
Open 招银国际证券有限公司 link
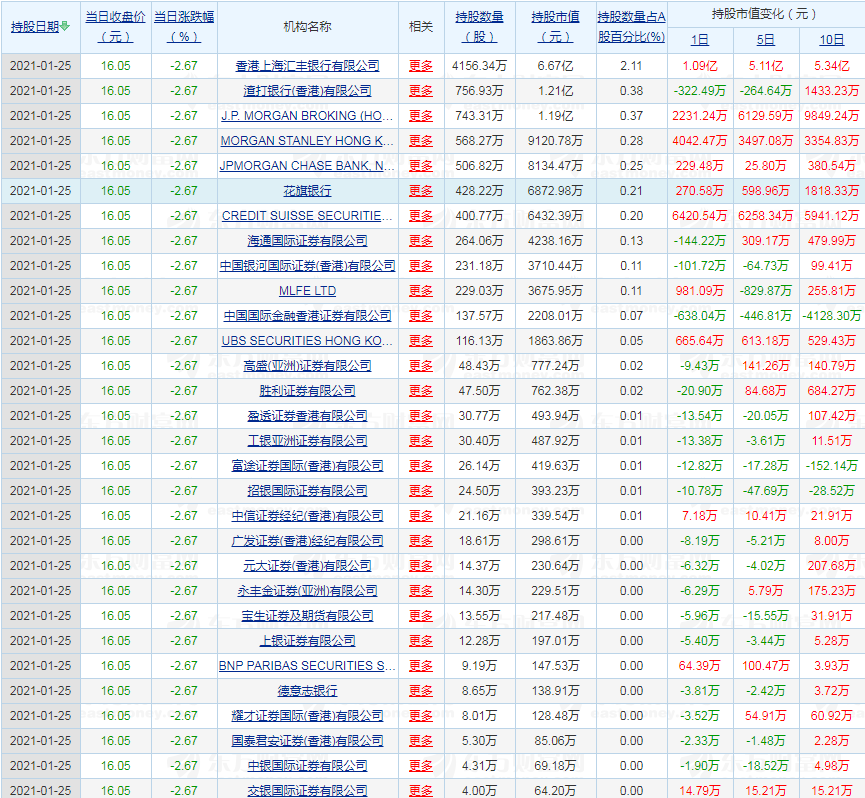307,491
